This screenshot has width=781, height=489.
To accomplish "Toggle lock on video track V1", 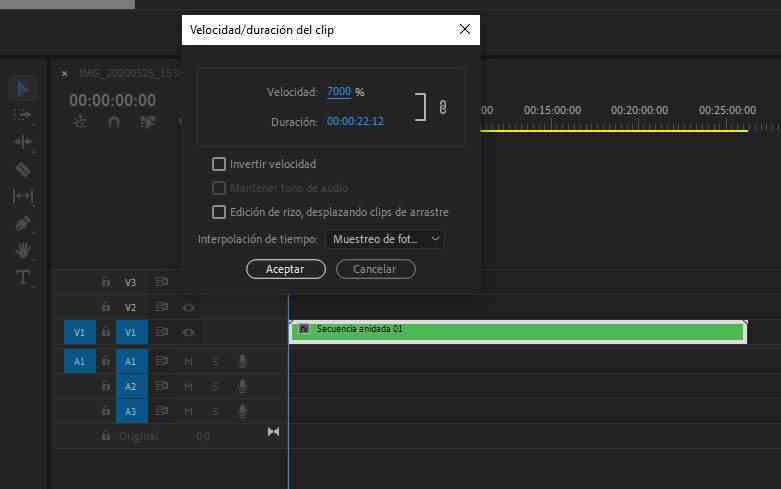I will coord(106,332).
